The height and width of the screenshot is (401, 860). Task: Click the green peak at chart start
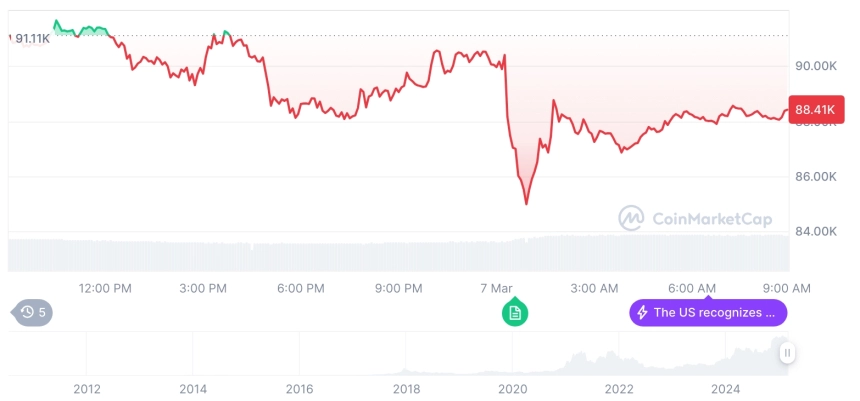pyautogui.click(x=56, y=22)
